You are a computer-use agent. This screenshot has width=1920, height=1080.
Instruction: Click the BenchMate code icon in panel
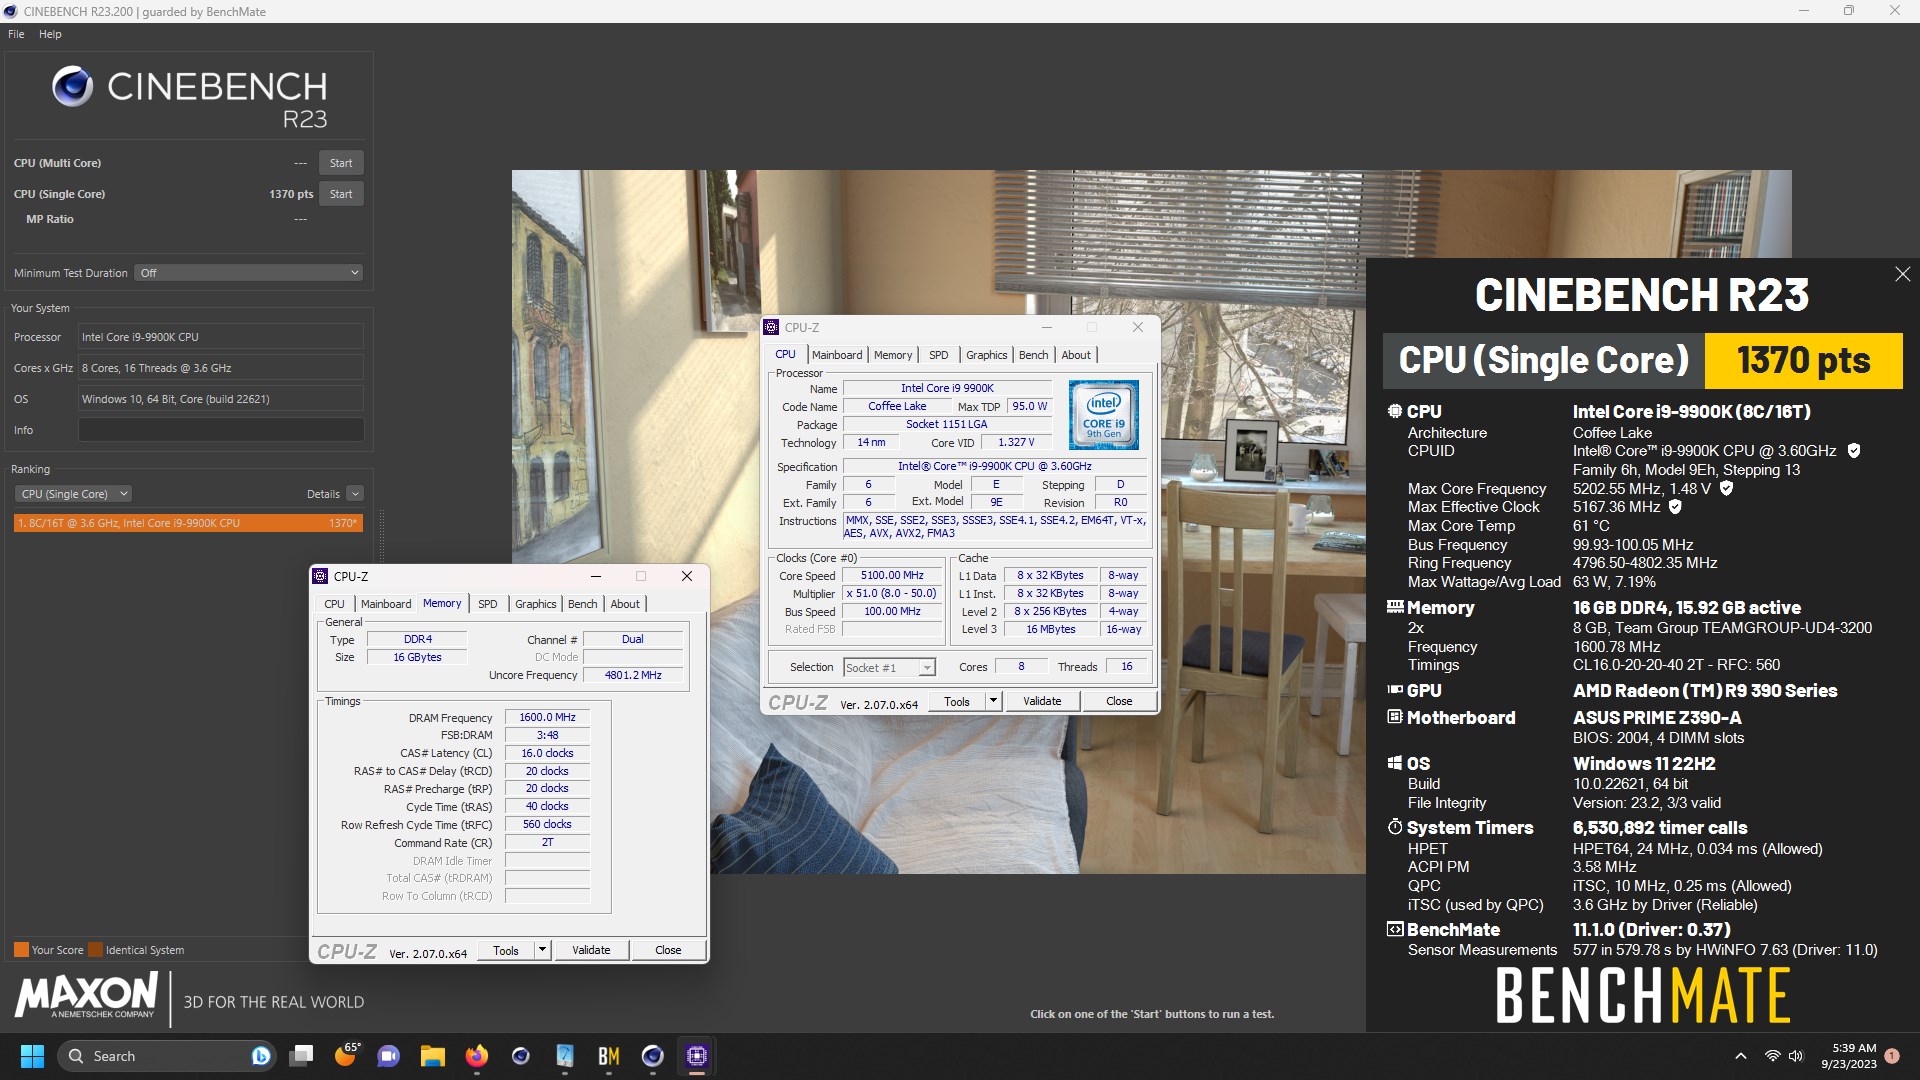point(1394,929)
